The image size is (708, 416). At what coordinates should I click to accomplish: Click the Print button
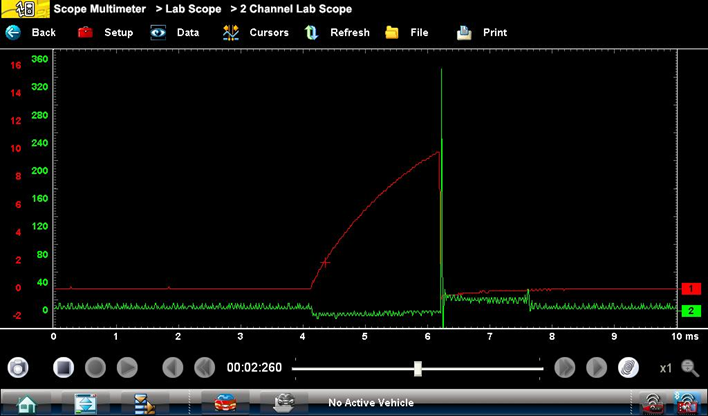[x=481, y=32]
